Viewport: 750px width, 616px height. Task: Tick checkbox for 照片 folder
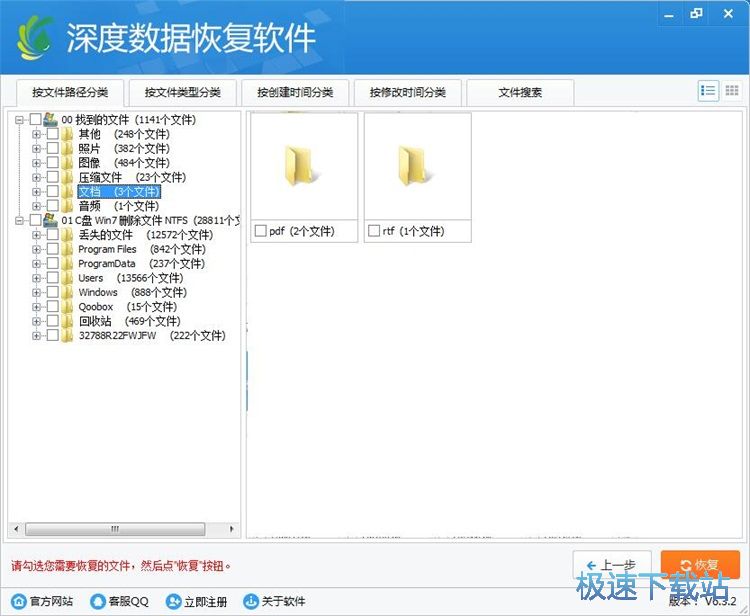(53, 148)
